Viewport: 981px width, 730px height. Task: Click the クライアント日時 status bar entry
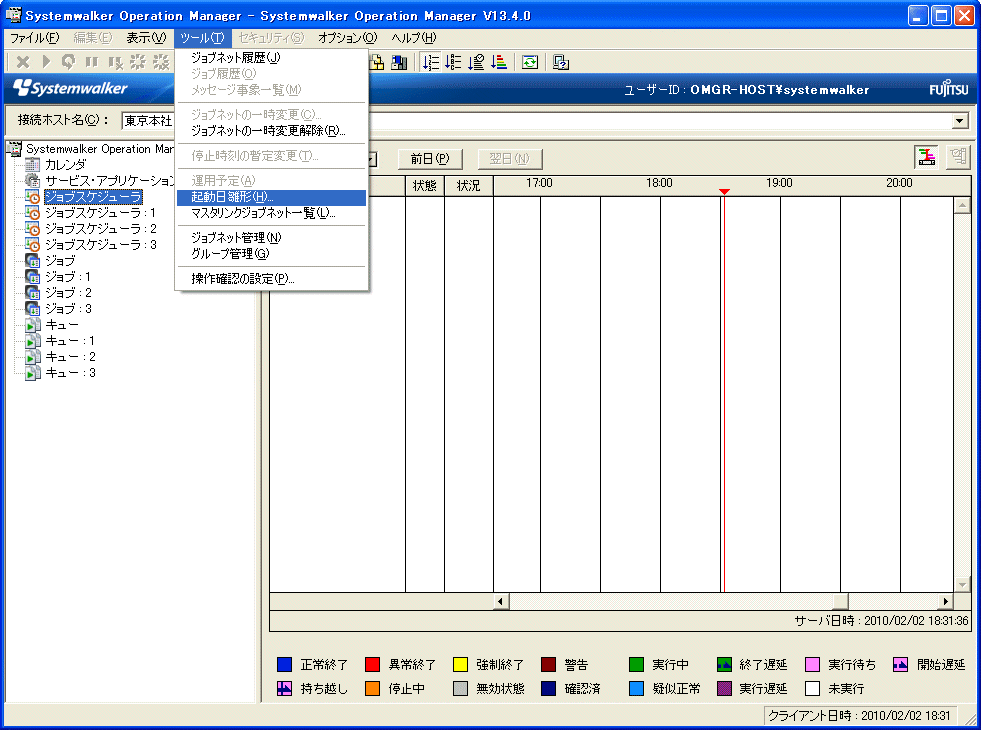pyautogui.click(x=858, y=716)
